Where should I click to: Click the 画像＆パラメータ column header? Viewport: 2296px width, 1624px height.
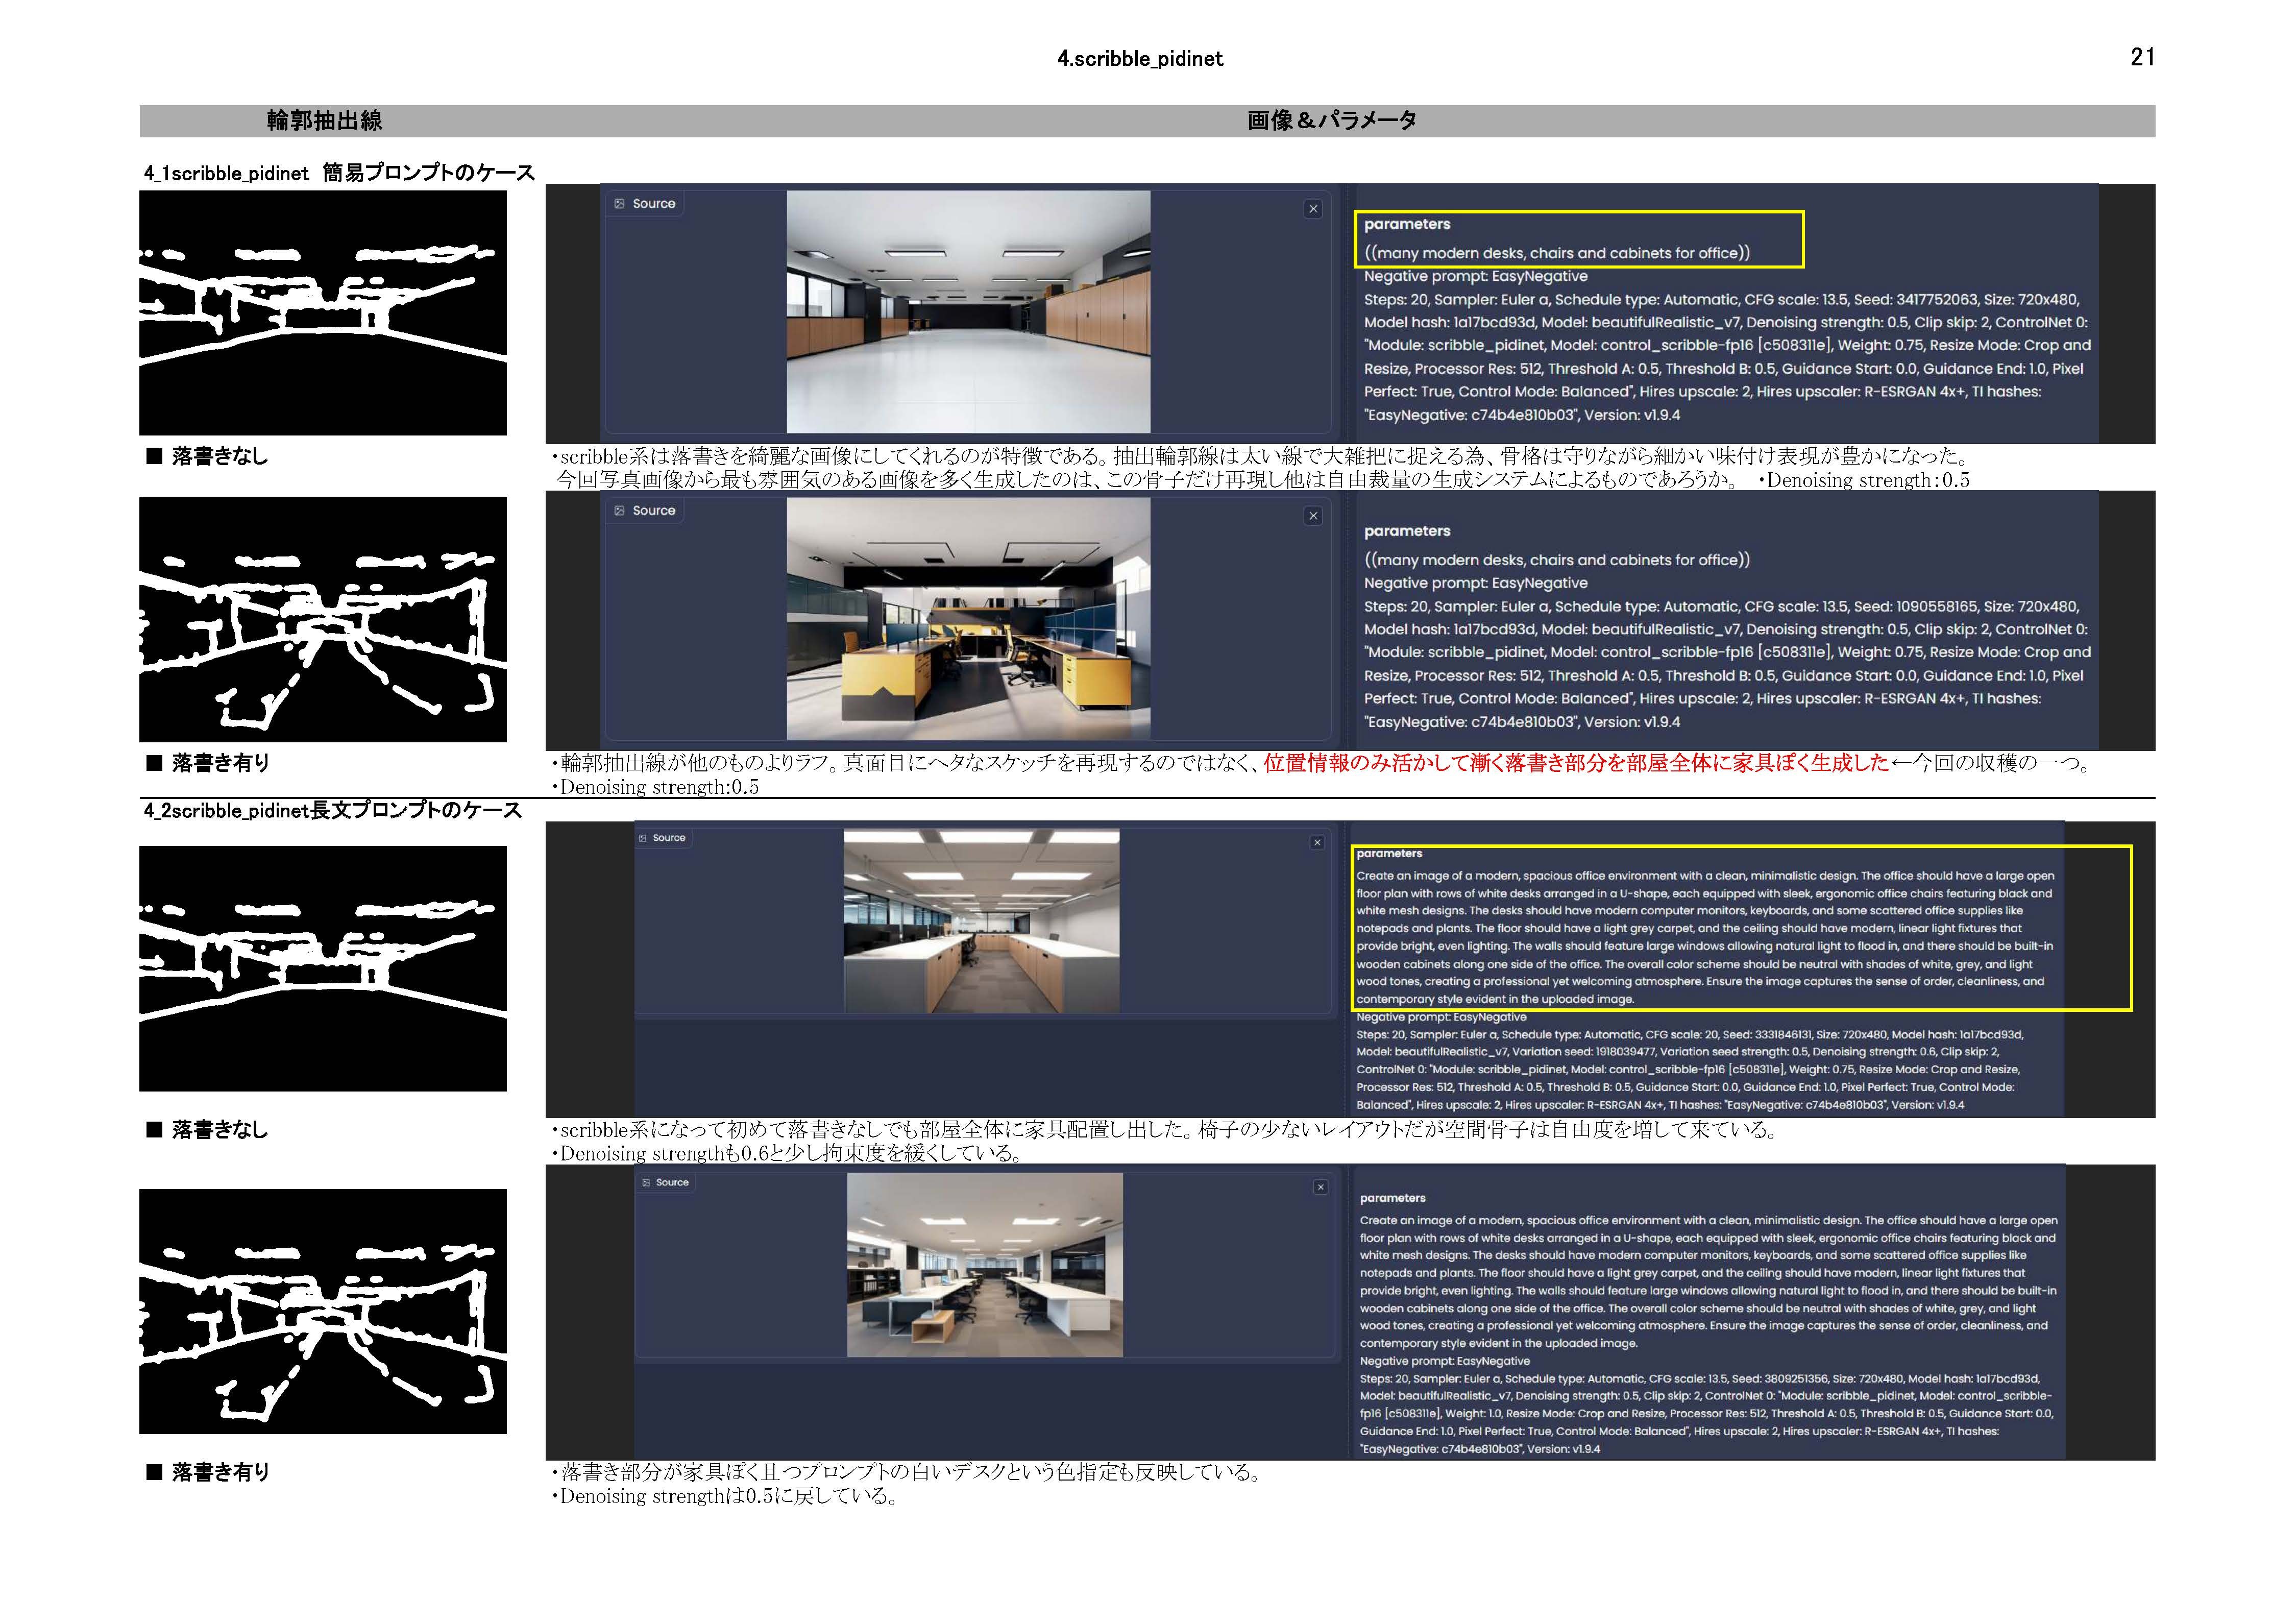1332,121
